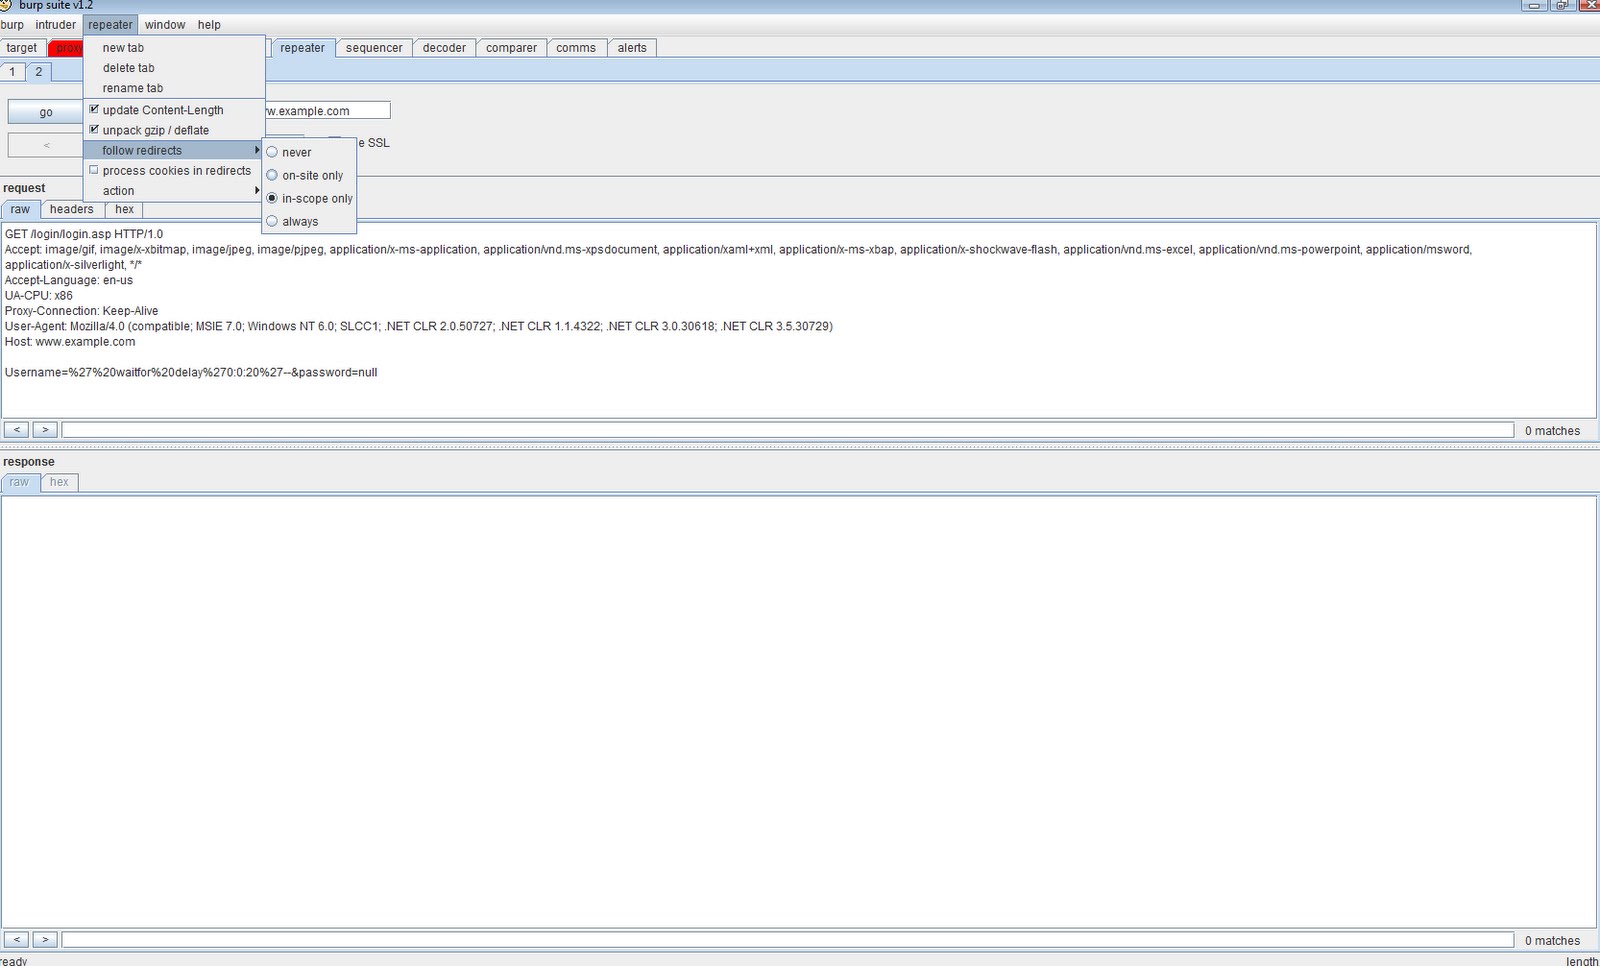Image resolution: width=1600 pixels, height=966 pixels.
Task: Open the intruder menu
Action: (x=55, y=24)
